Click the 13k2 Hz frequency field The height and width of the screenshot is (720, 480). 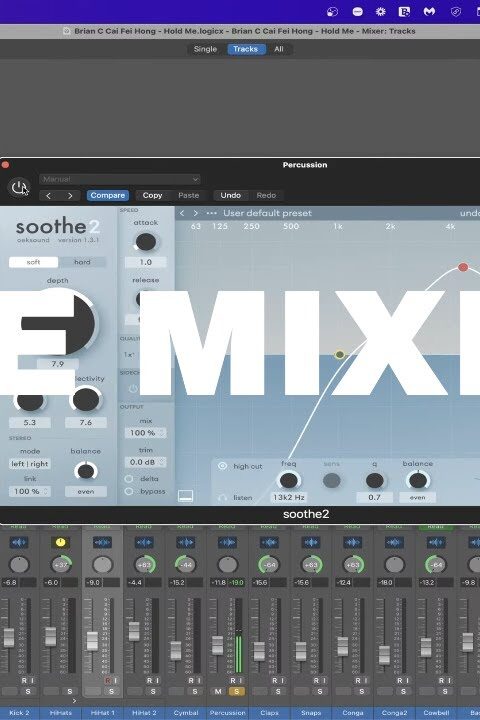coord(288,497)
